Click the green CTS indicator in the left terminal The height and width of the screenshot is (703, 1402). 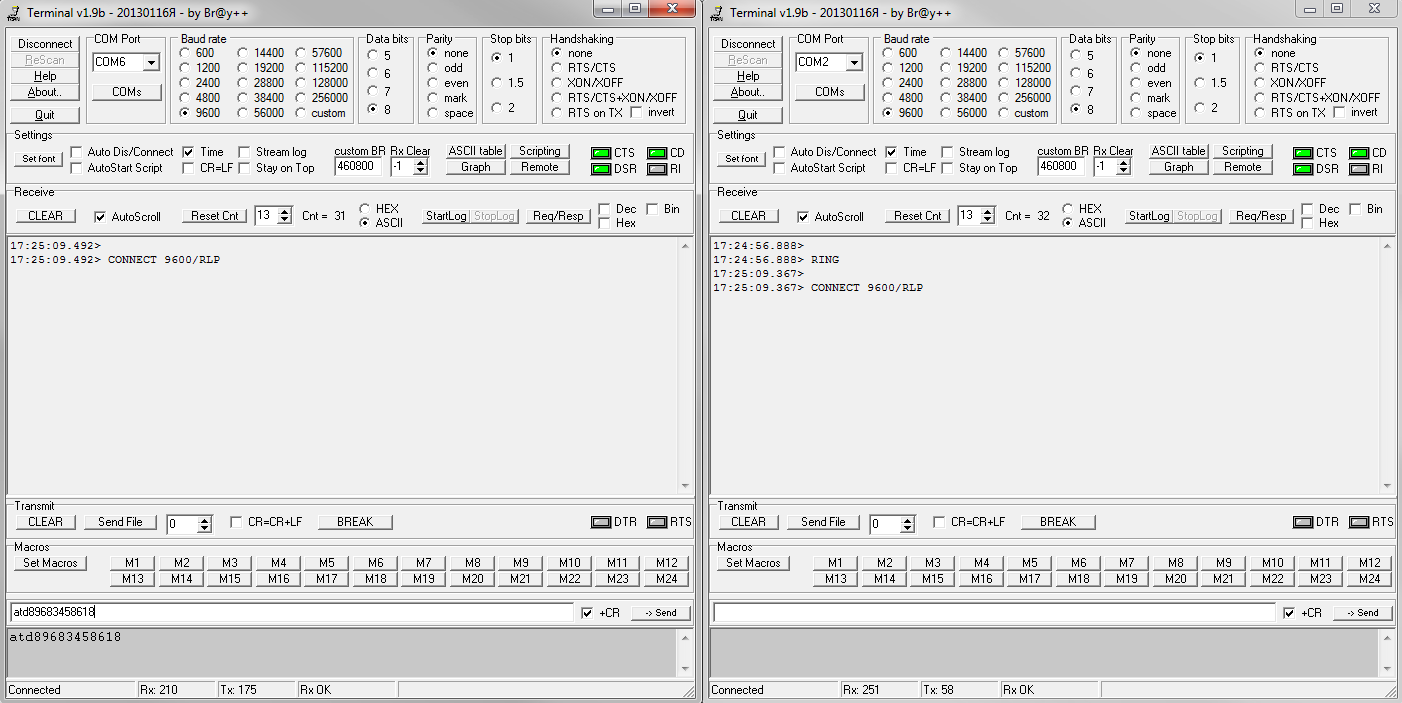[x=600, y=153]
